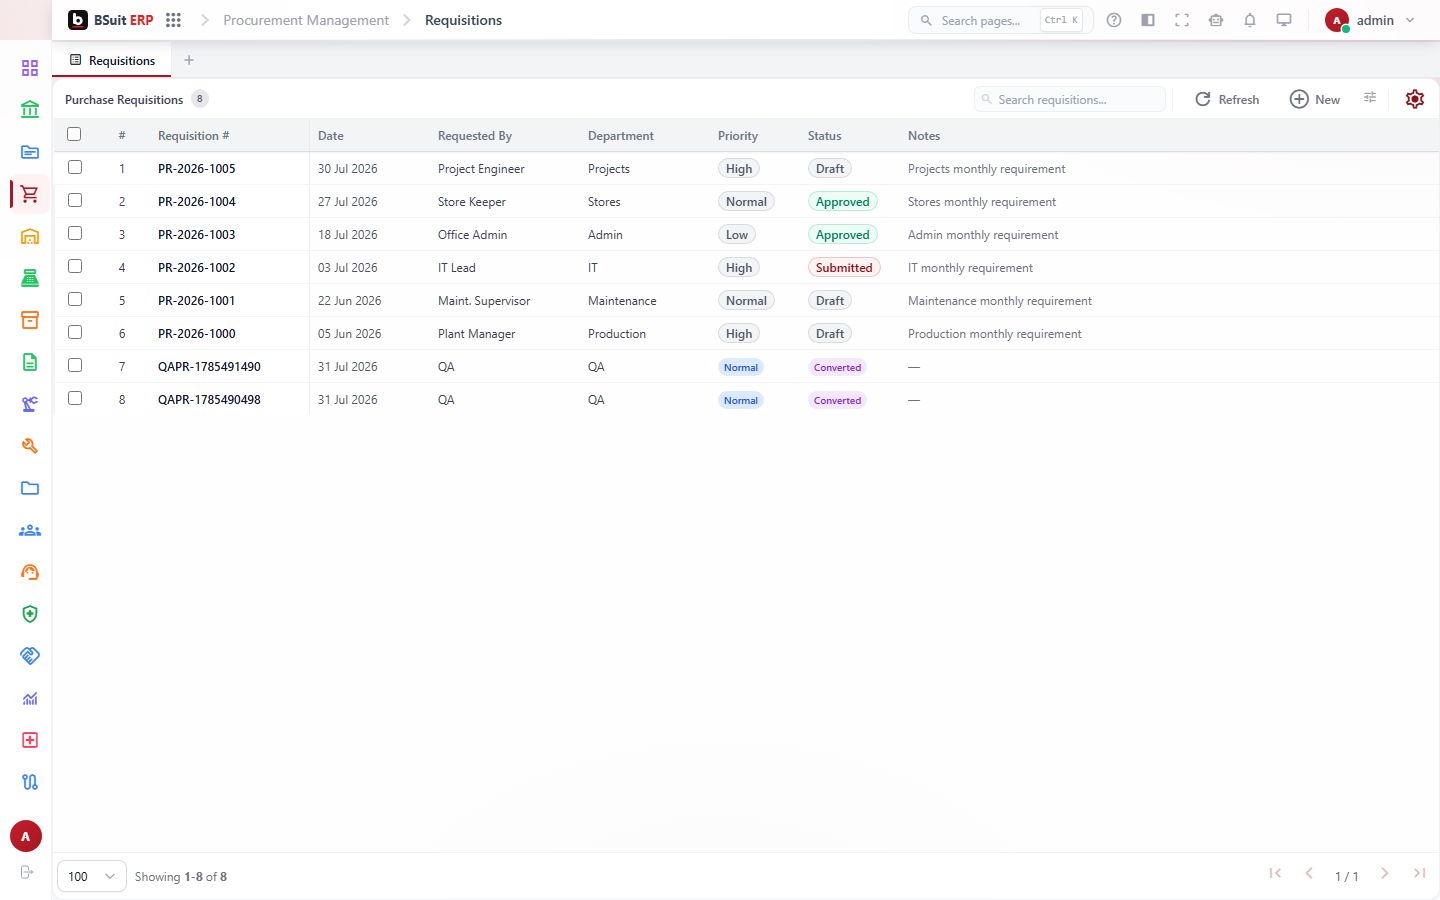
Task: Click the Search requisitions field
Action: [1070, 99]
